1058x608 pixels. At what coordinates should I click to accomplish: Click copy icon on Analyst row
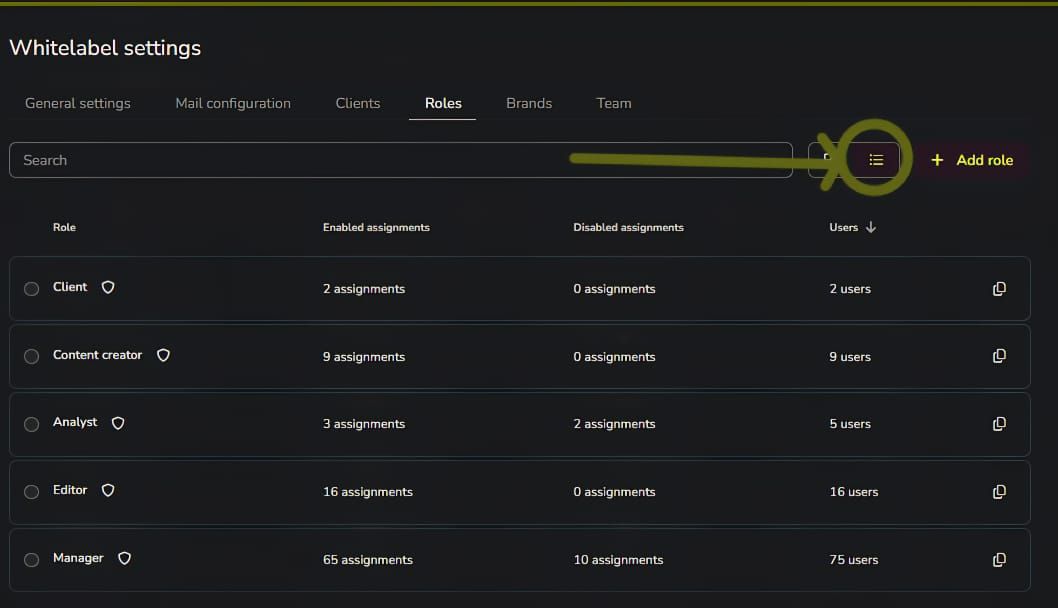999,424
